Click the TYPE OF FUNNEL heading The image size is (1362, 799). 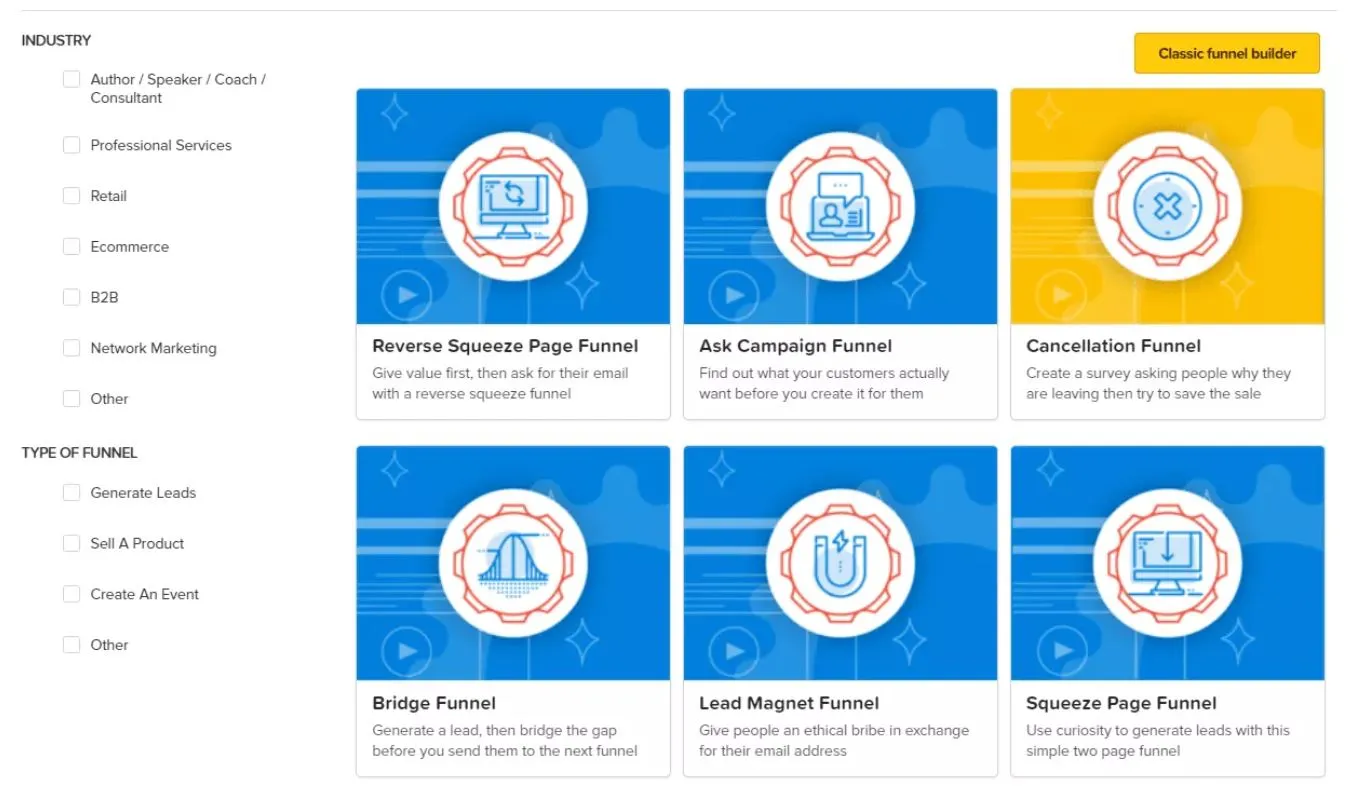pos(79,453)
